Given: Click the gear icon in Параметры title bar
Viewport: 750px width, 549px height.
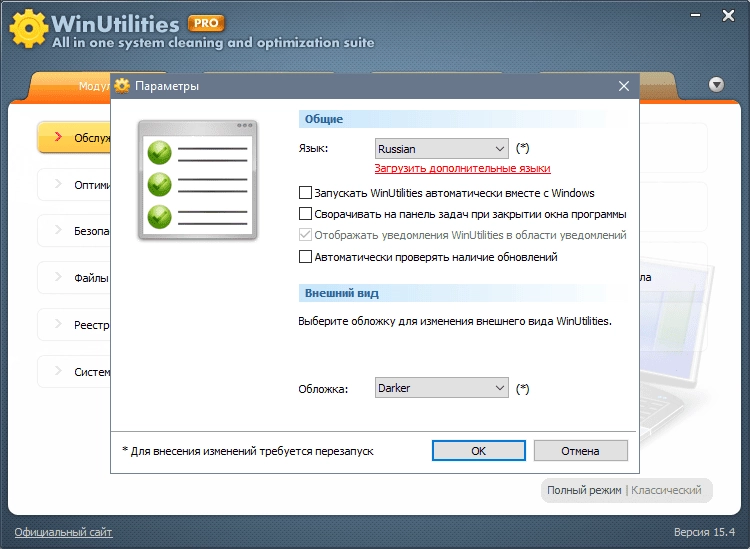Looking at the screenshot, I should (x=122, y=86).
